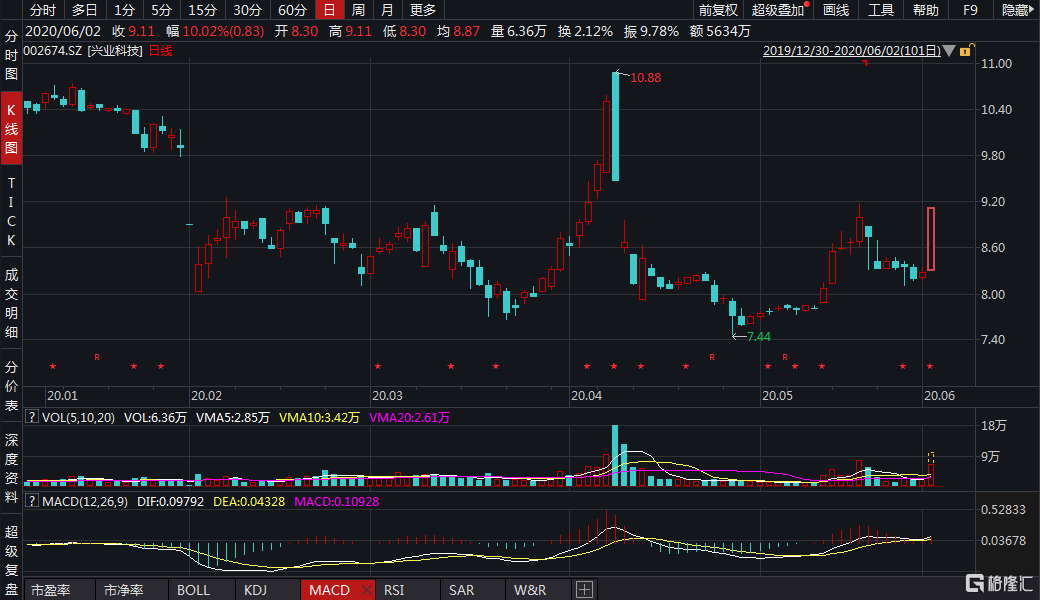The width and height of the screenshot is (1040, 600).
Task: Open the 帮助 menu
Action: 926,10
